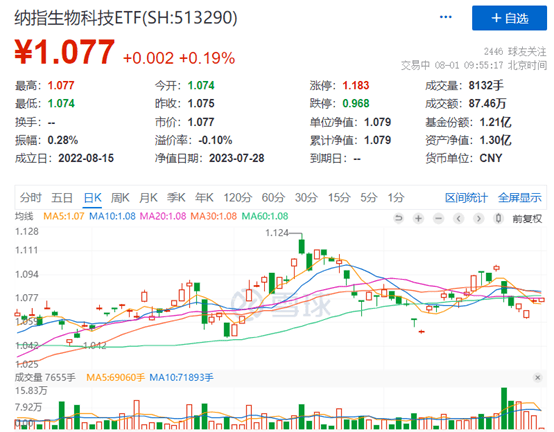Pan chart left with left chevron

tap(459, 219)
